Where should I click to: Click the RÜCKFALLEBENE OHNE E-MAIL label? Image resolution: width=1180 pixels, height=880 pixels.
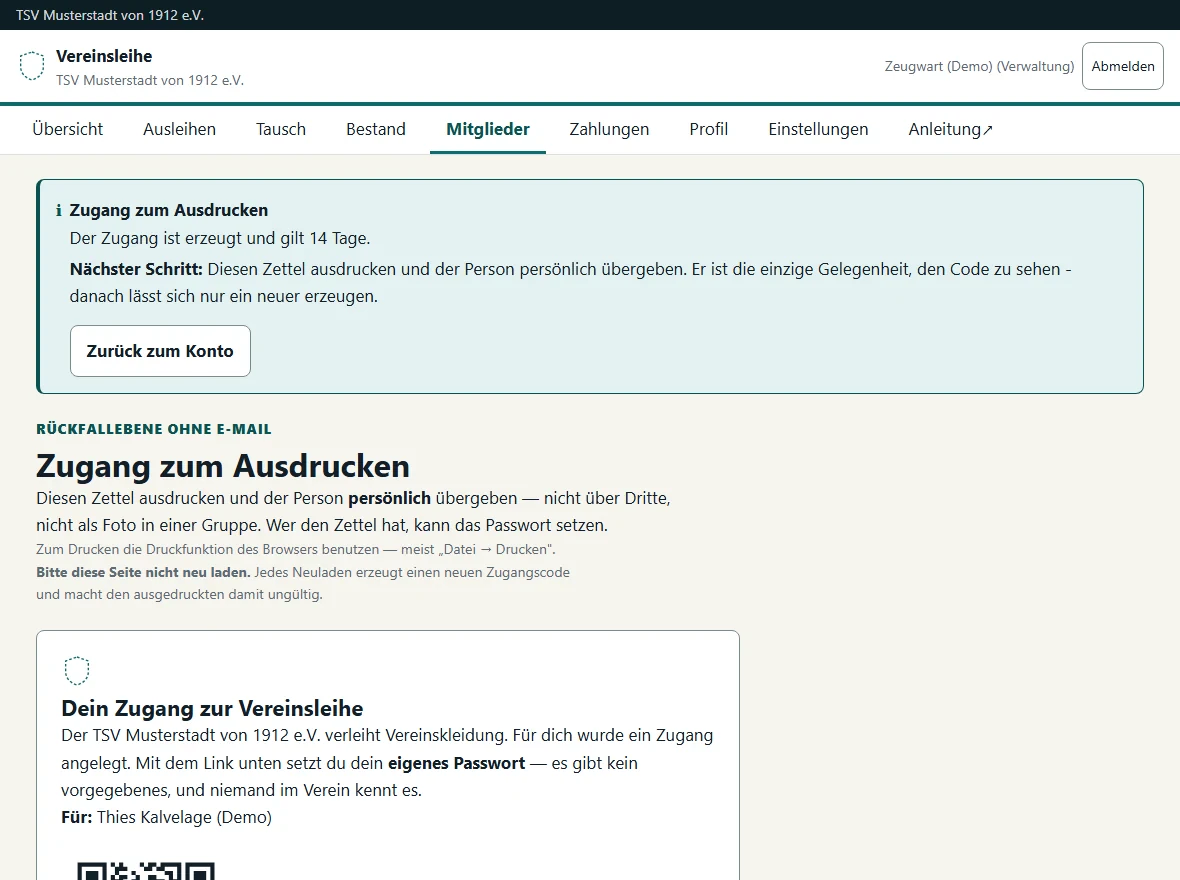(154, 429)
